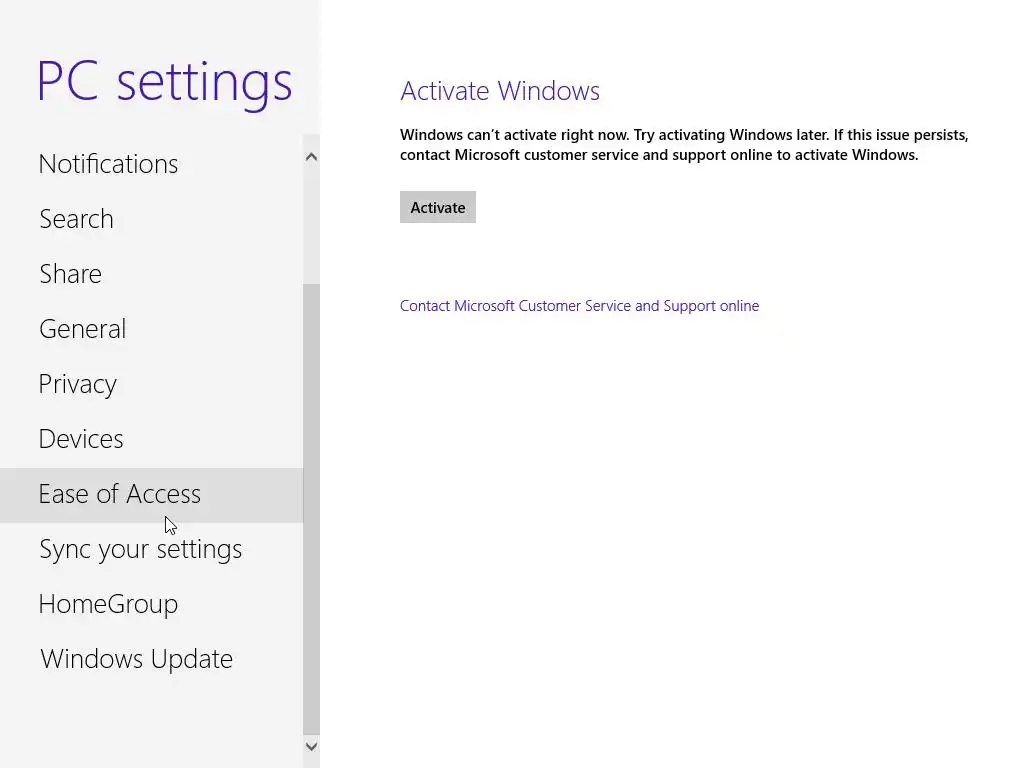Open HomeGroup settings

tap(152, 604)
